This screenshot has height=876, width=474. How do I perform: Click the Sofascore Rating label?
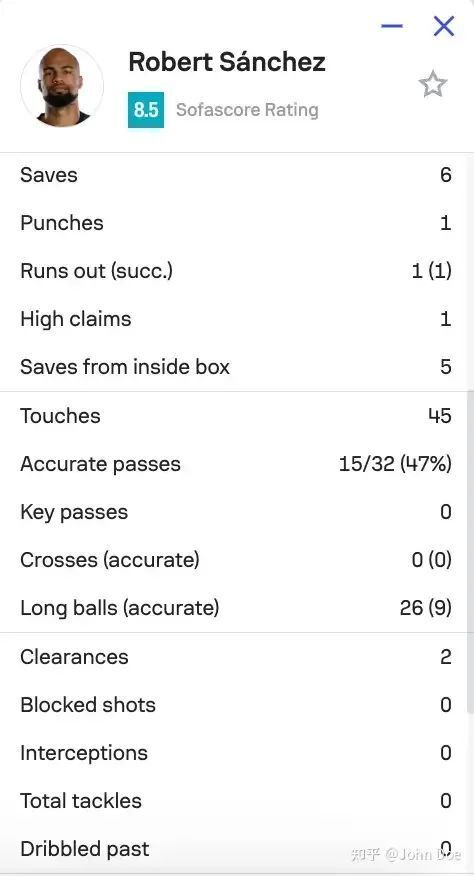247,110
